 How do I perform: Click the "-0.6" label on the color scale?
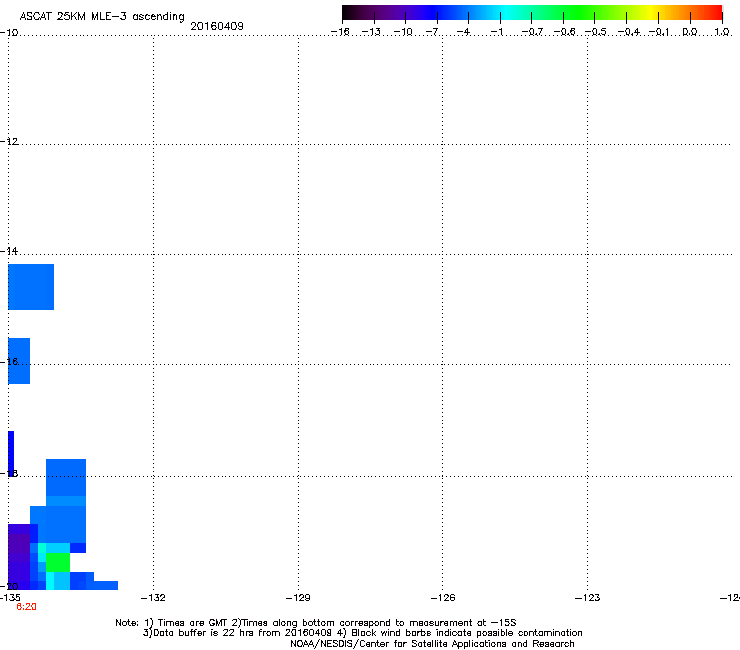coord(564,32)
